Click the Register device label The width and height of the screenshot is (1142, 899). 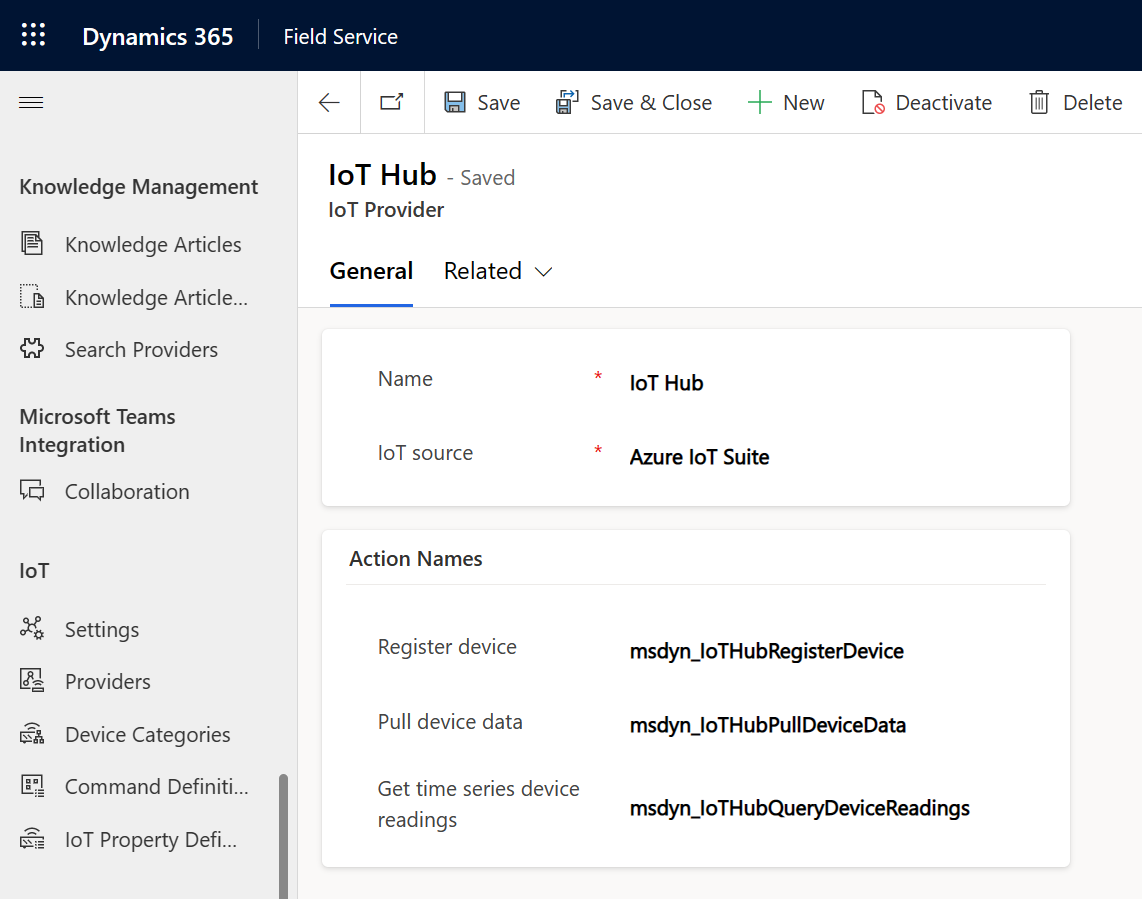click(447, 647)
